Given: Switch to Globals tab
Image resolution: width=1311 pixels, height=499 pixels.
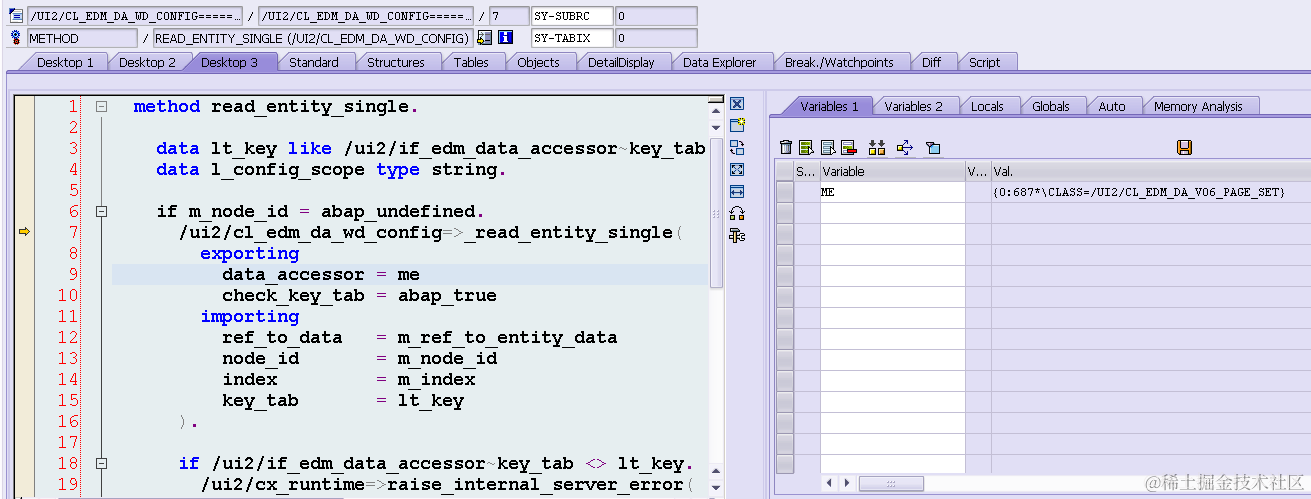Looking at the screenshot, I should [1051, 106].
